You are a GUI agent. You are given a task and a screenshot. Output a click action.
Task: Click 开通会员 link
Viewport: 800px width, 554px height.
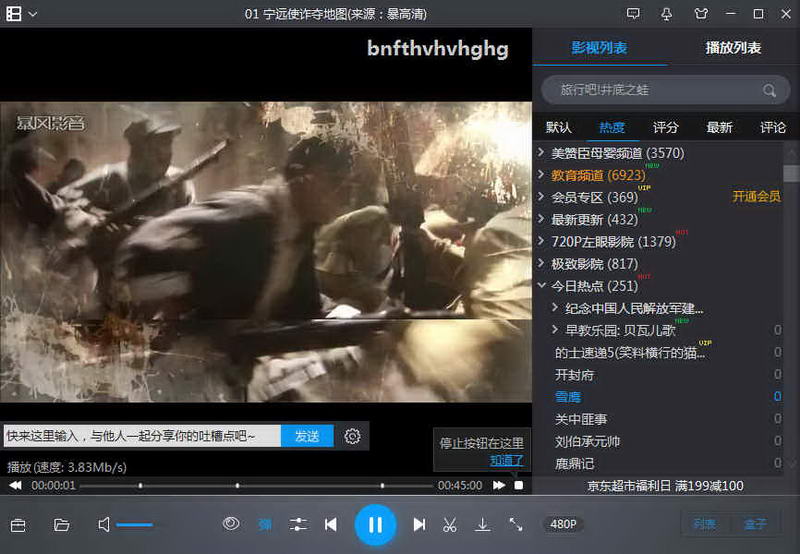pyautogui.click(x=757, y=196)
